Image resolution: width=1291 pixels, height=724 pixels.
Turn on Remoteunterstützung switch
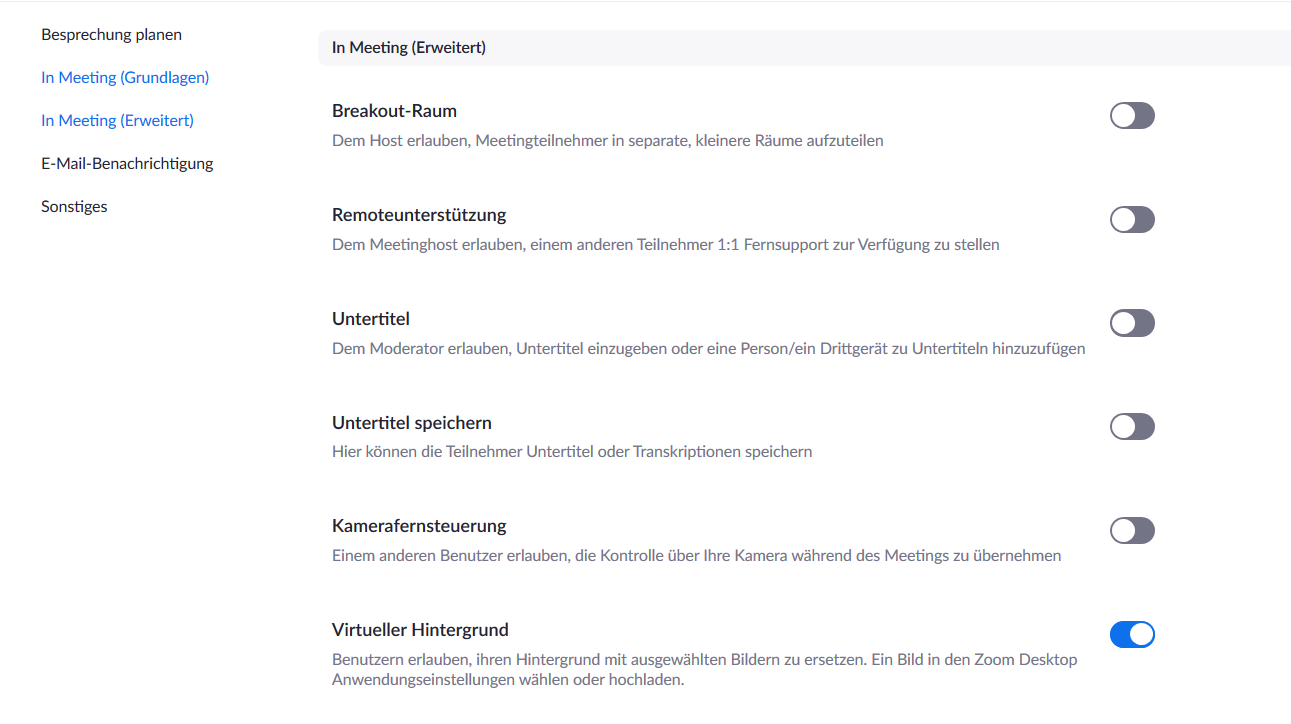coord(1132,220)
